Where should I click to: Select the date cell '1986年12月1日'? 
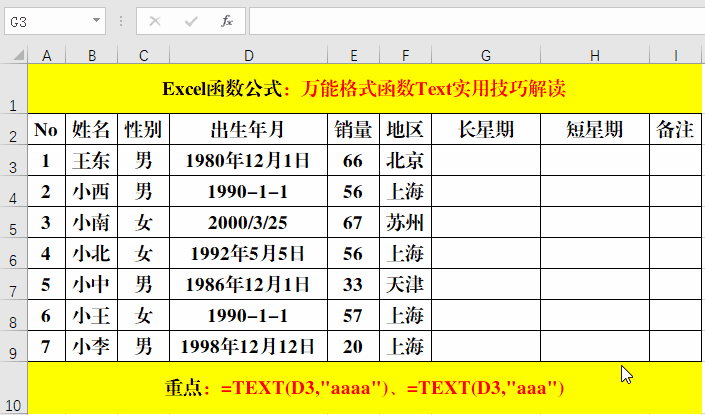coord(248,284)
